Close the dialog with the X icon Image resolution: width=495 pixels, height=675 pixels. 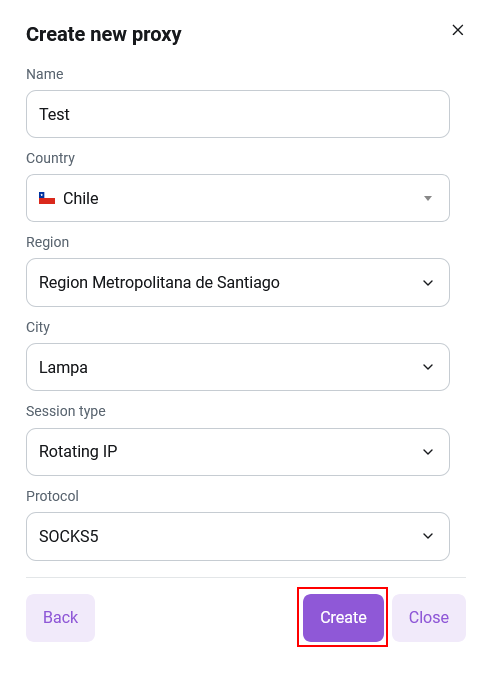coord(458,30)
